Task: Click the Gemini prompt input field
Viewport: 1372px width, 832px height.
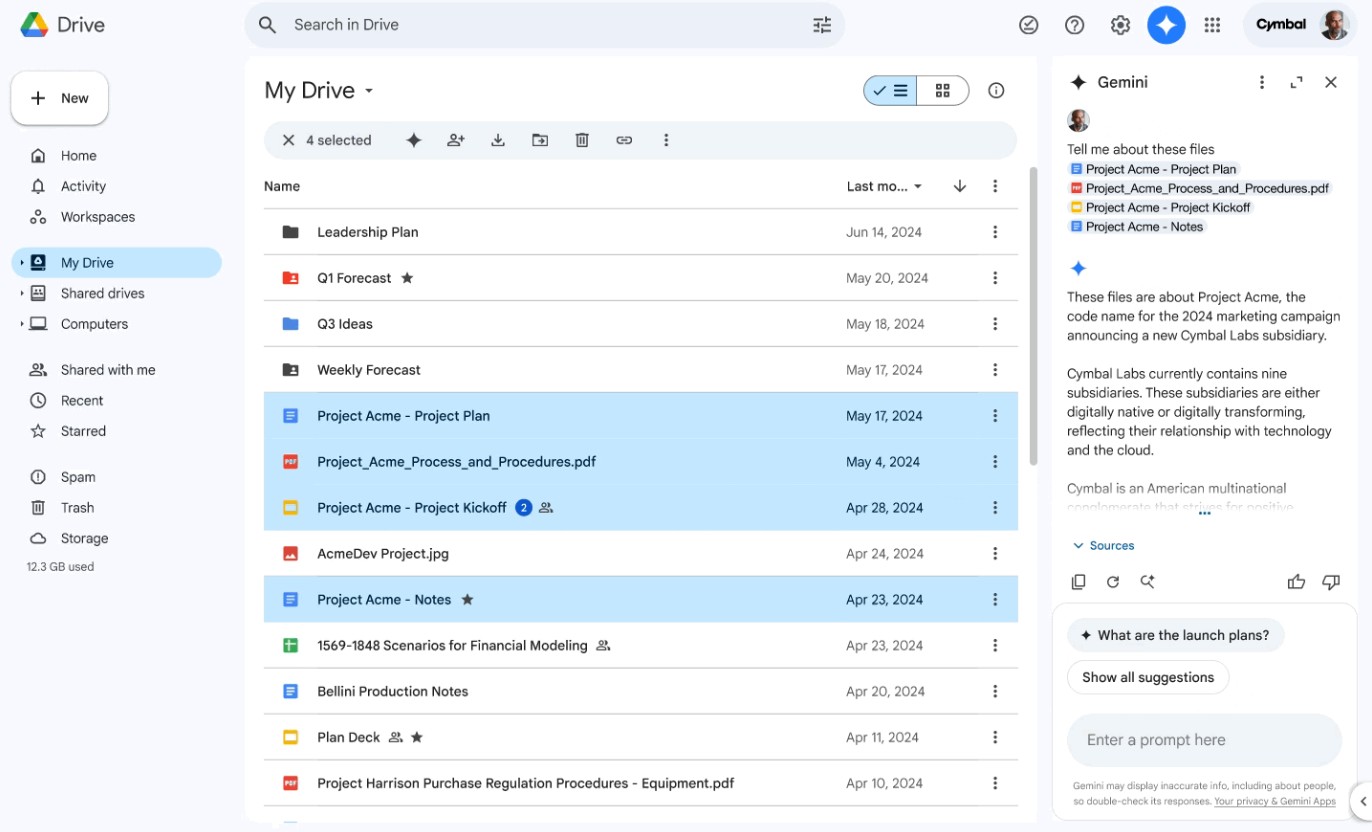Action: coord(1204,740)
